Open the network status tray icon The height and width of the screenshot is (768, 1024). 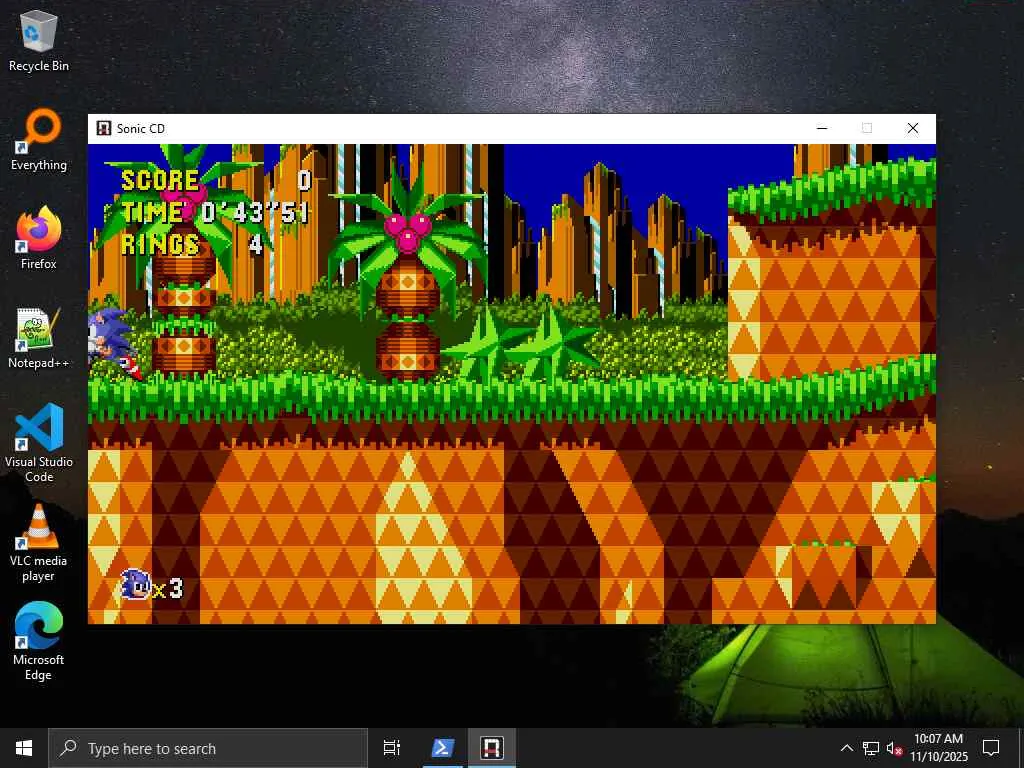pyautogui.click(x=871, y=748)
